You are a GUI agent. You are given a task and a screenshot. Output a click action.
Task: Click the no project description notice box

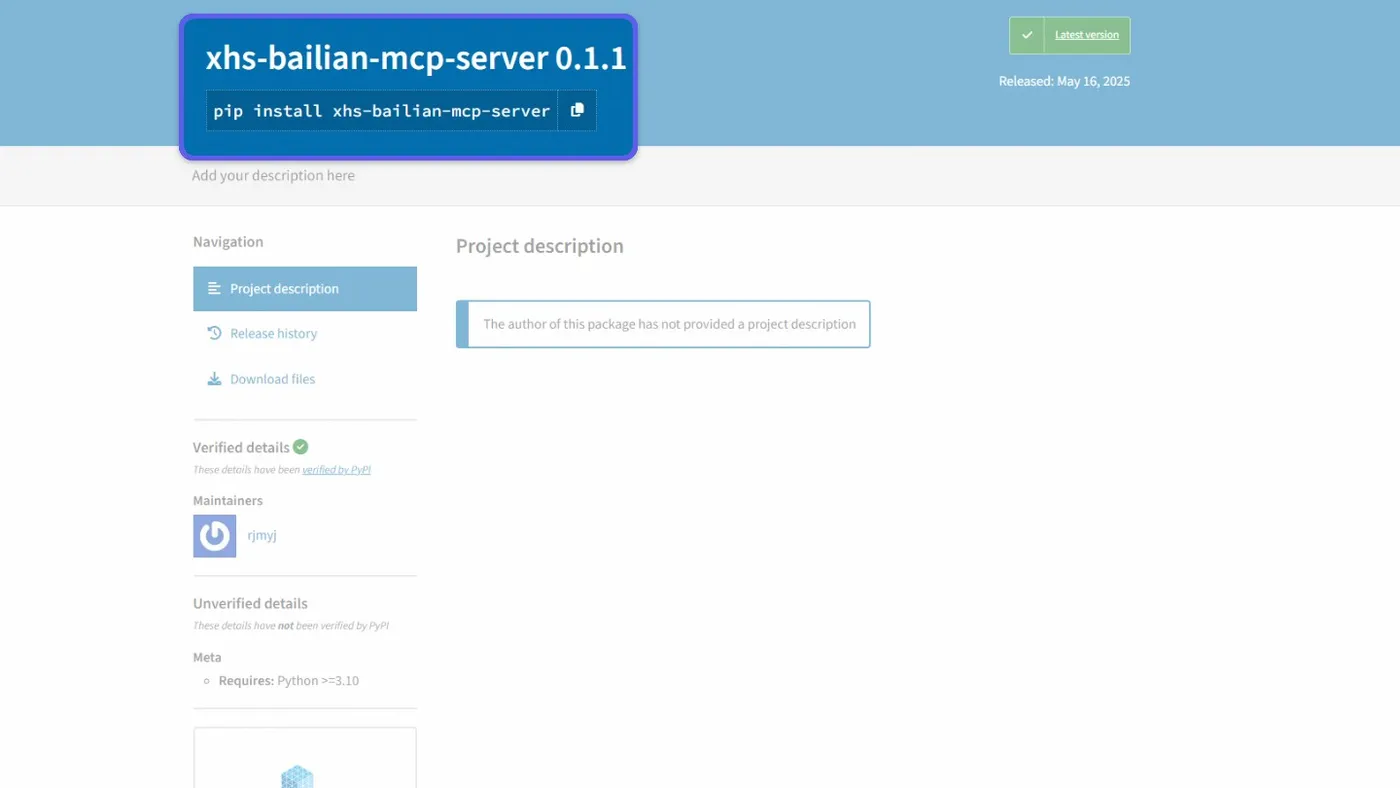tap(663, 324)
